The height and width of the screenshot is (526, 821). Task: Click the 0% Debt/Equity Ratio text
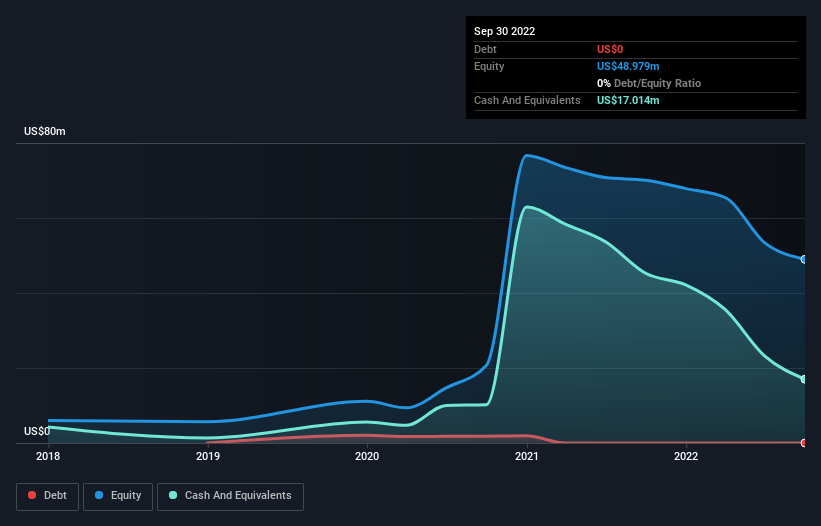(649, 83)
